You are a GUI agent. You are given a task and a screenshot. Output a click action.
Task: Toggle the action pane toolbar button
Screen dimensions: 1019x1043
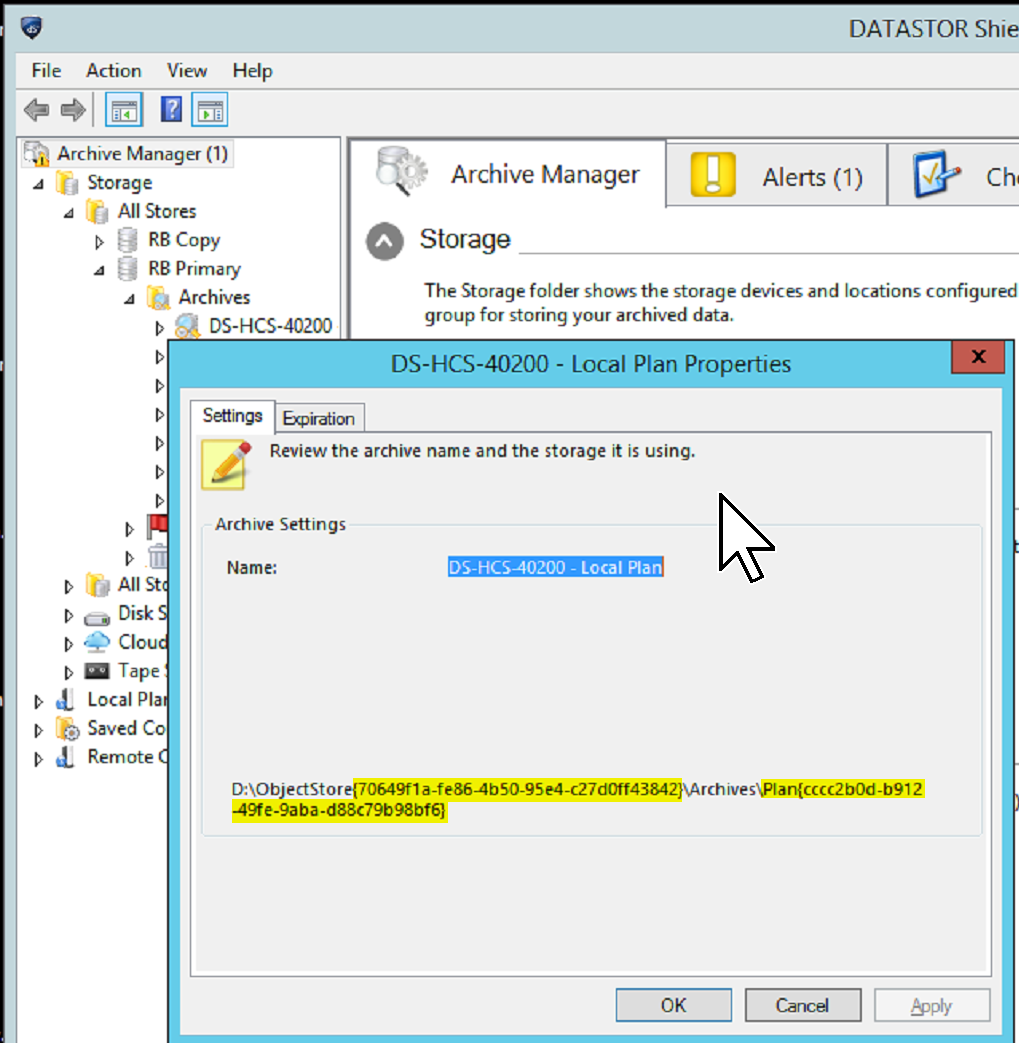tap(210, 110)
